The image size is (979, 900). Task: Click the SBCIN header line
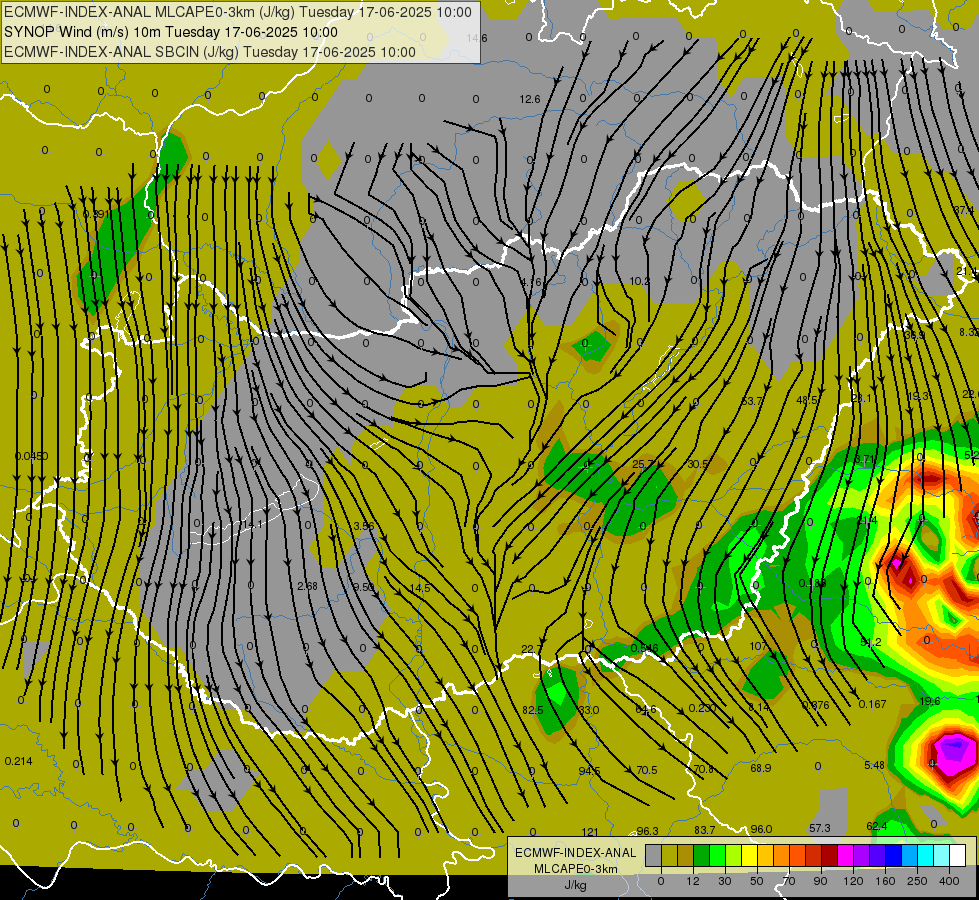(x=210, y=52)
